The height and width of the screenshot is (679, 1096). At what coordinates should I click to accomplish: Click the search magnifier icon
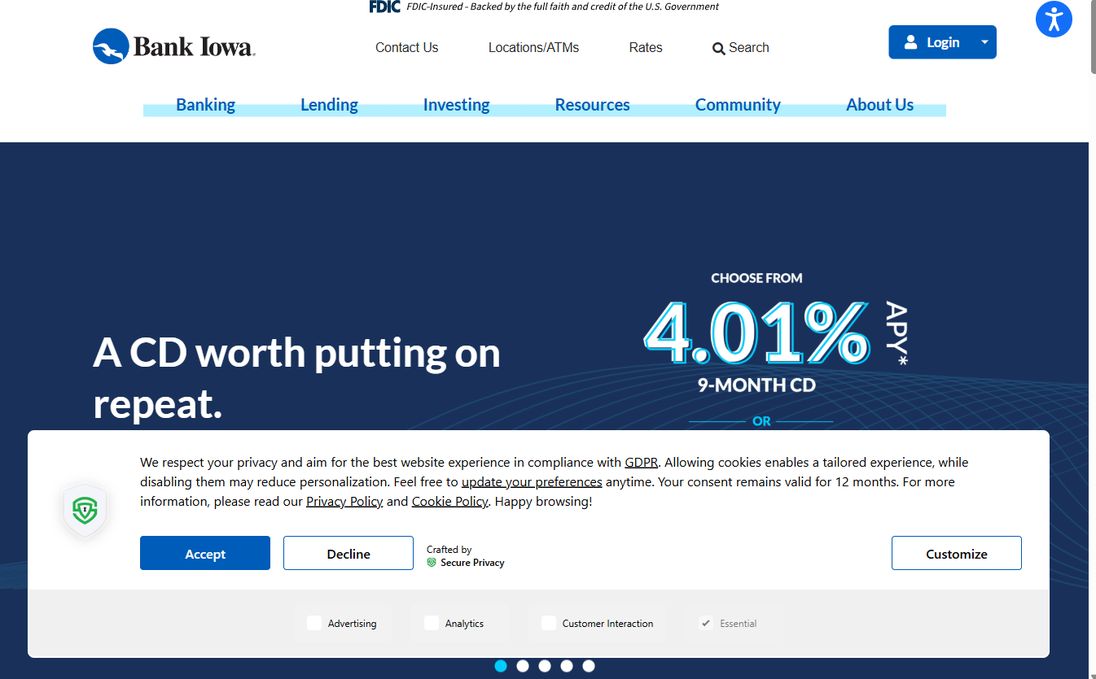(x=718, y=48)
